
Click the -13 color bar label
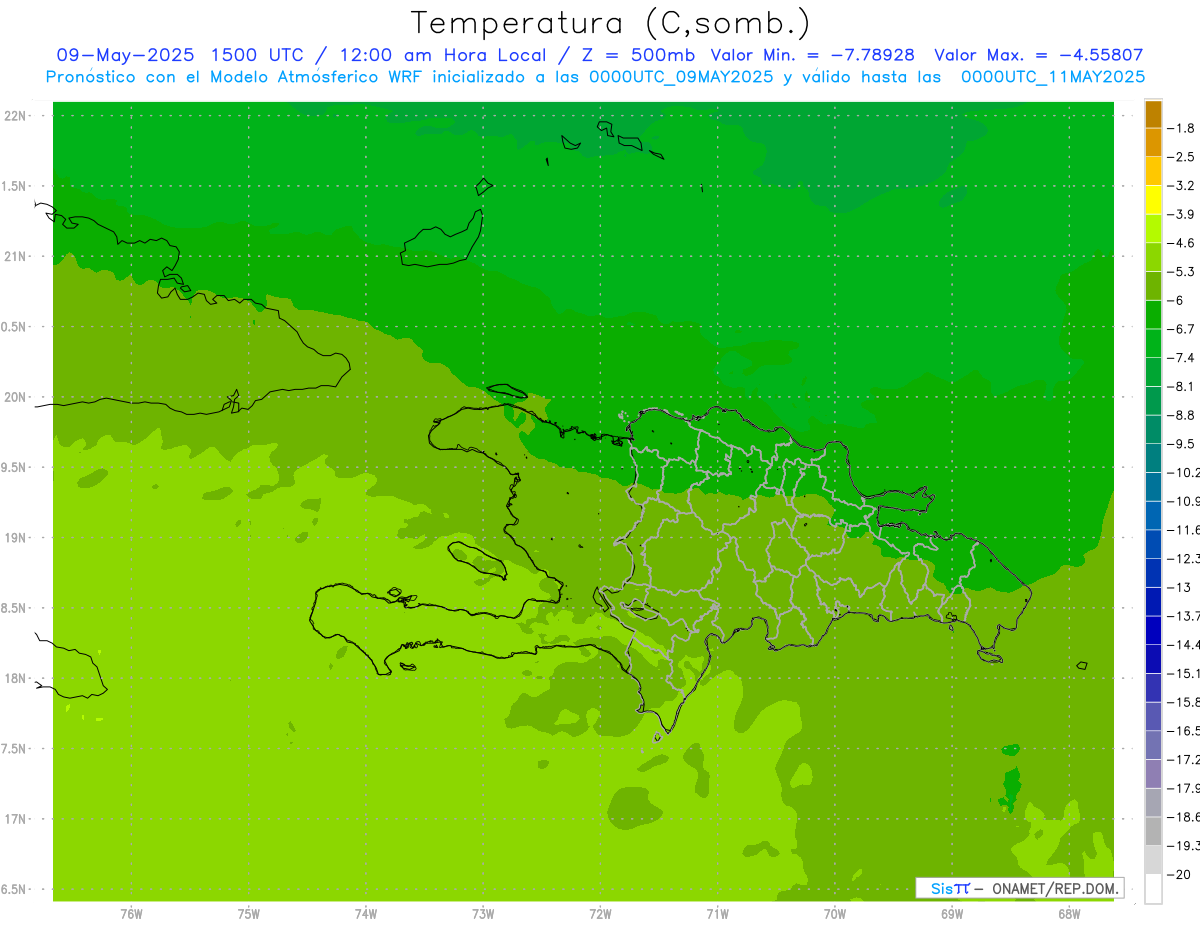click(1180, 587)
